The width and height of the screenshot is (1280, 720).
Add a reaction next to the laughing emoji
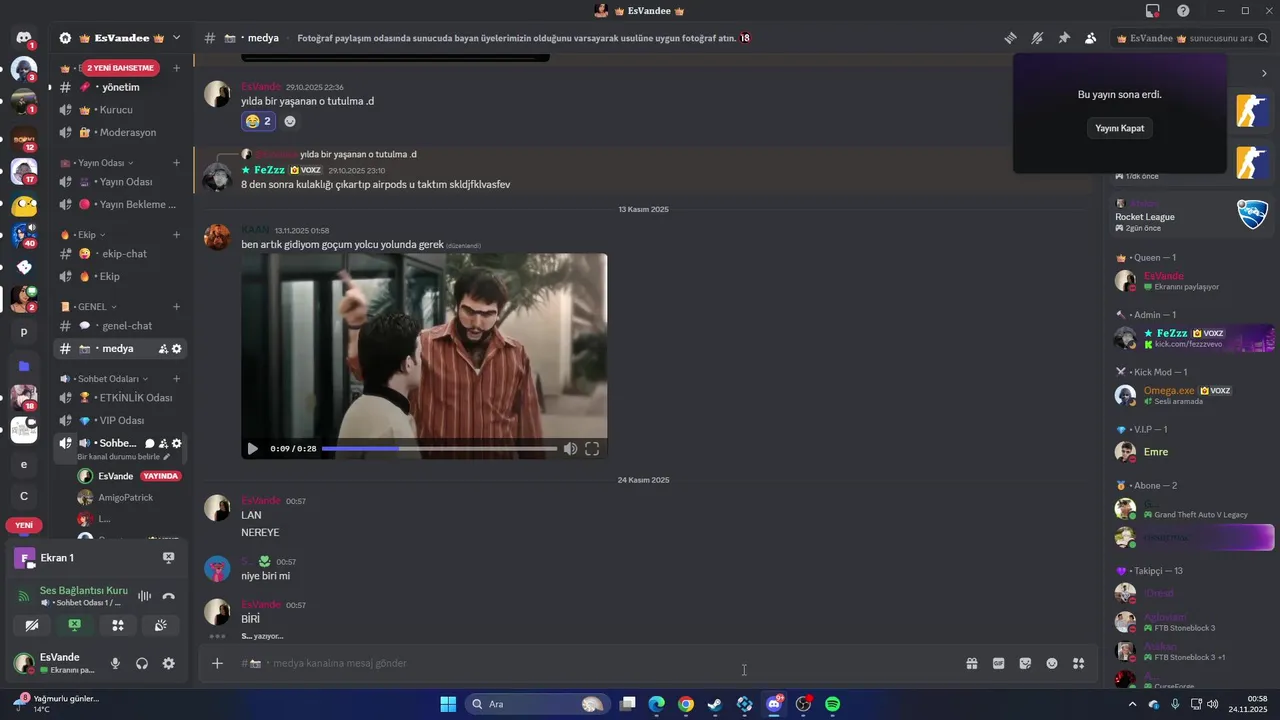pos(290,121)
